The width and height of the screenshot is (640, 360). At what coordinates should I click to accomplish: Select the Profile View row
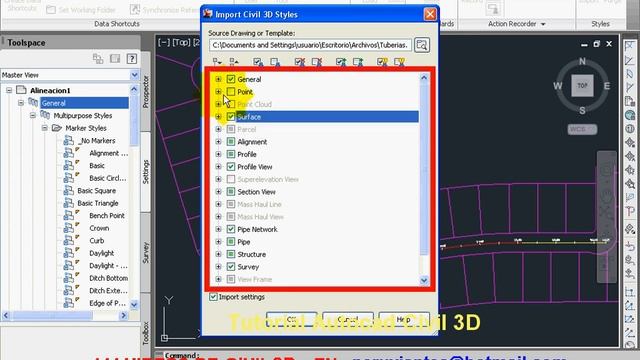click(x=255, y=167)
